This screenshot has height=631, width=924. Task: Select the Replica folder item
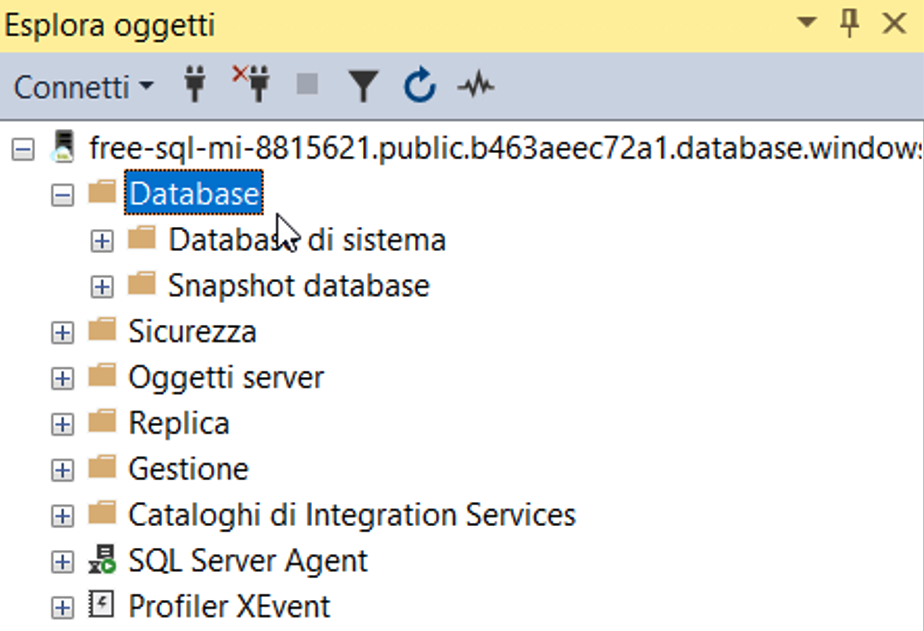pyautogui.click(x=178, y=423)
